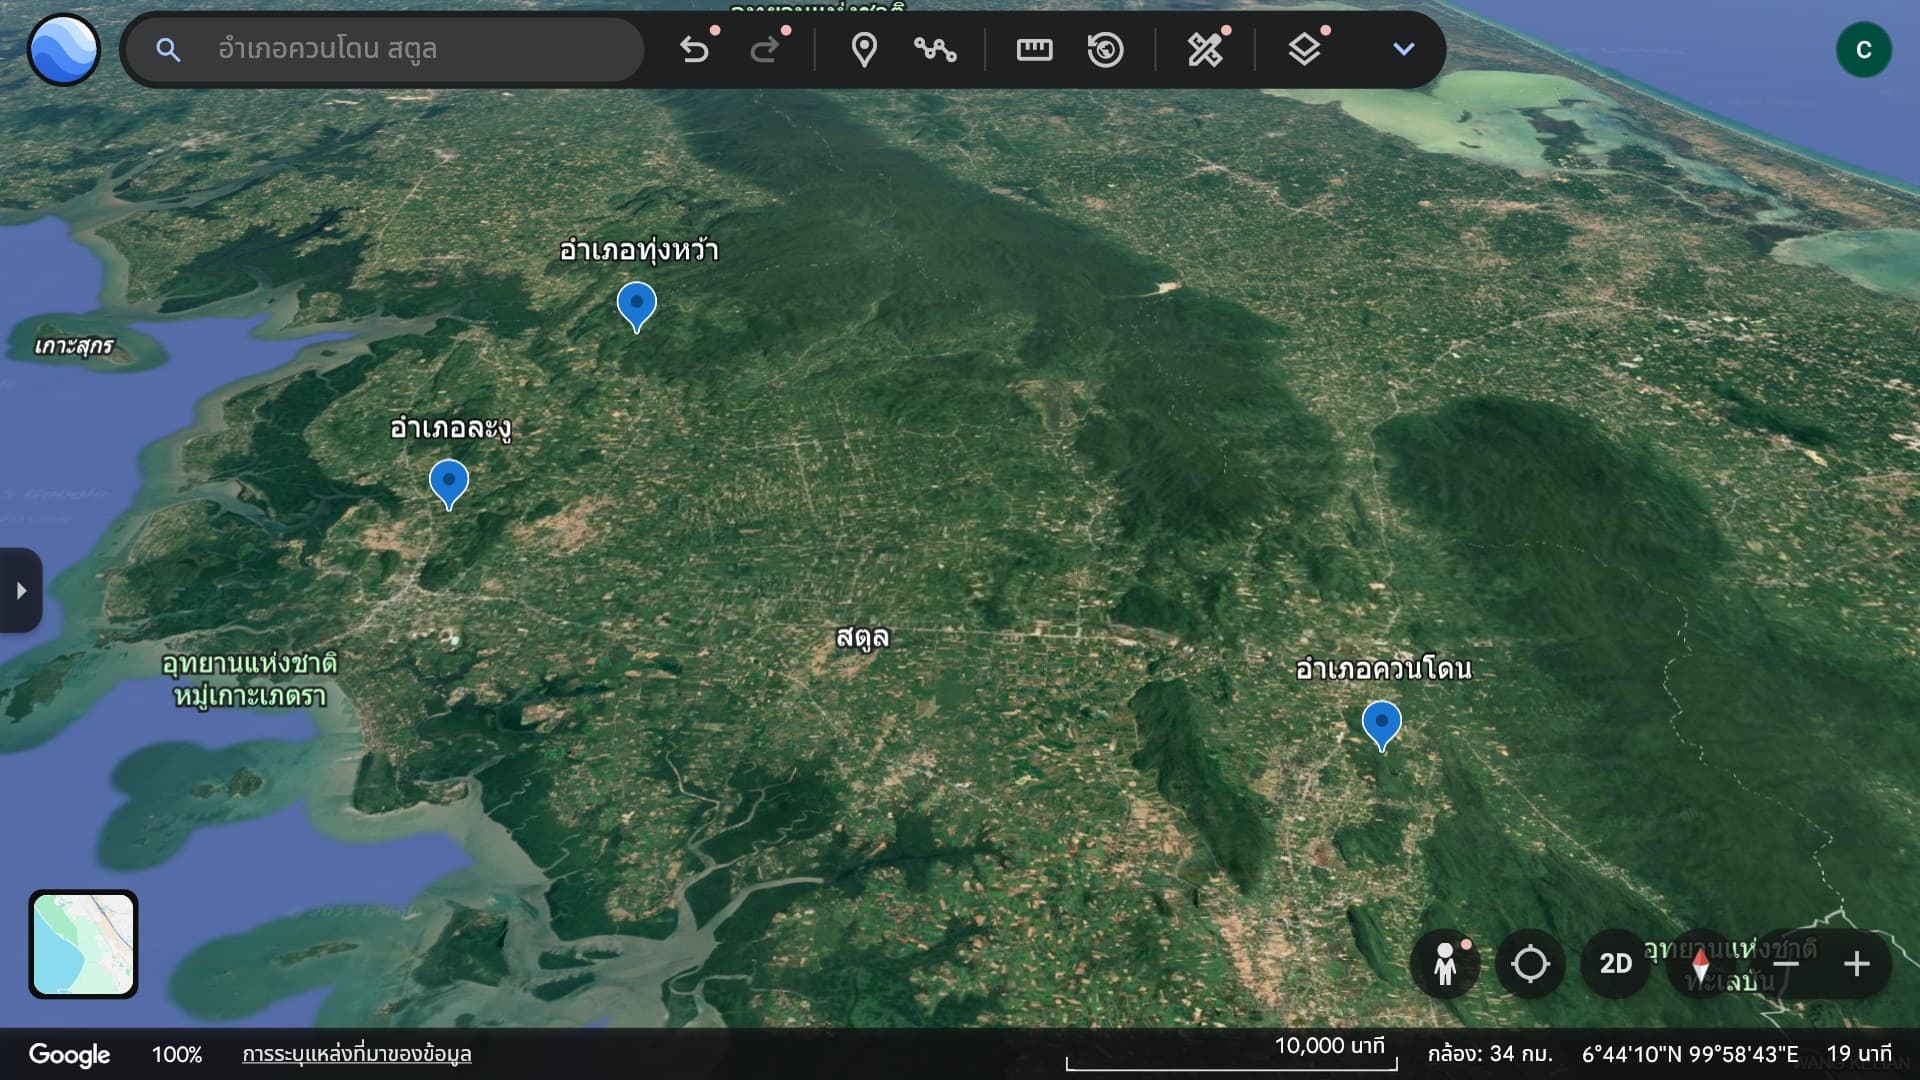
Task: Collapse the toolbar with the chevron
Action: 1403,49
